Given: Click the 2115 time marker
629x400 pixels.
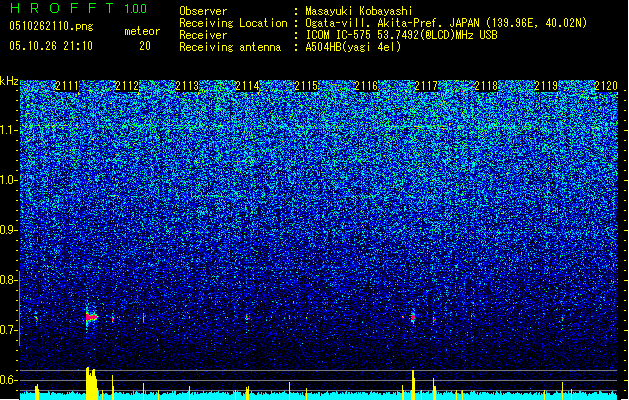Looking at the screenshot, I should (306, 86).
